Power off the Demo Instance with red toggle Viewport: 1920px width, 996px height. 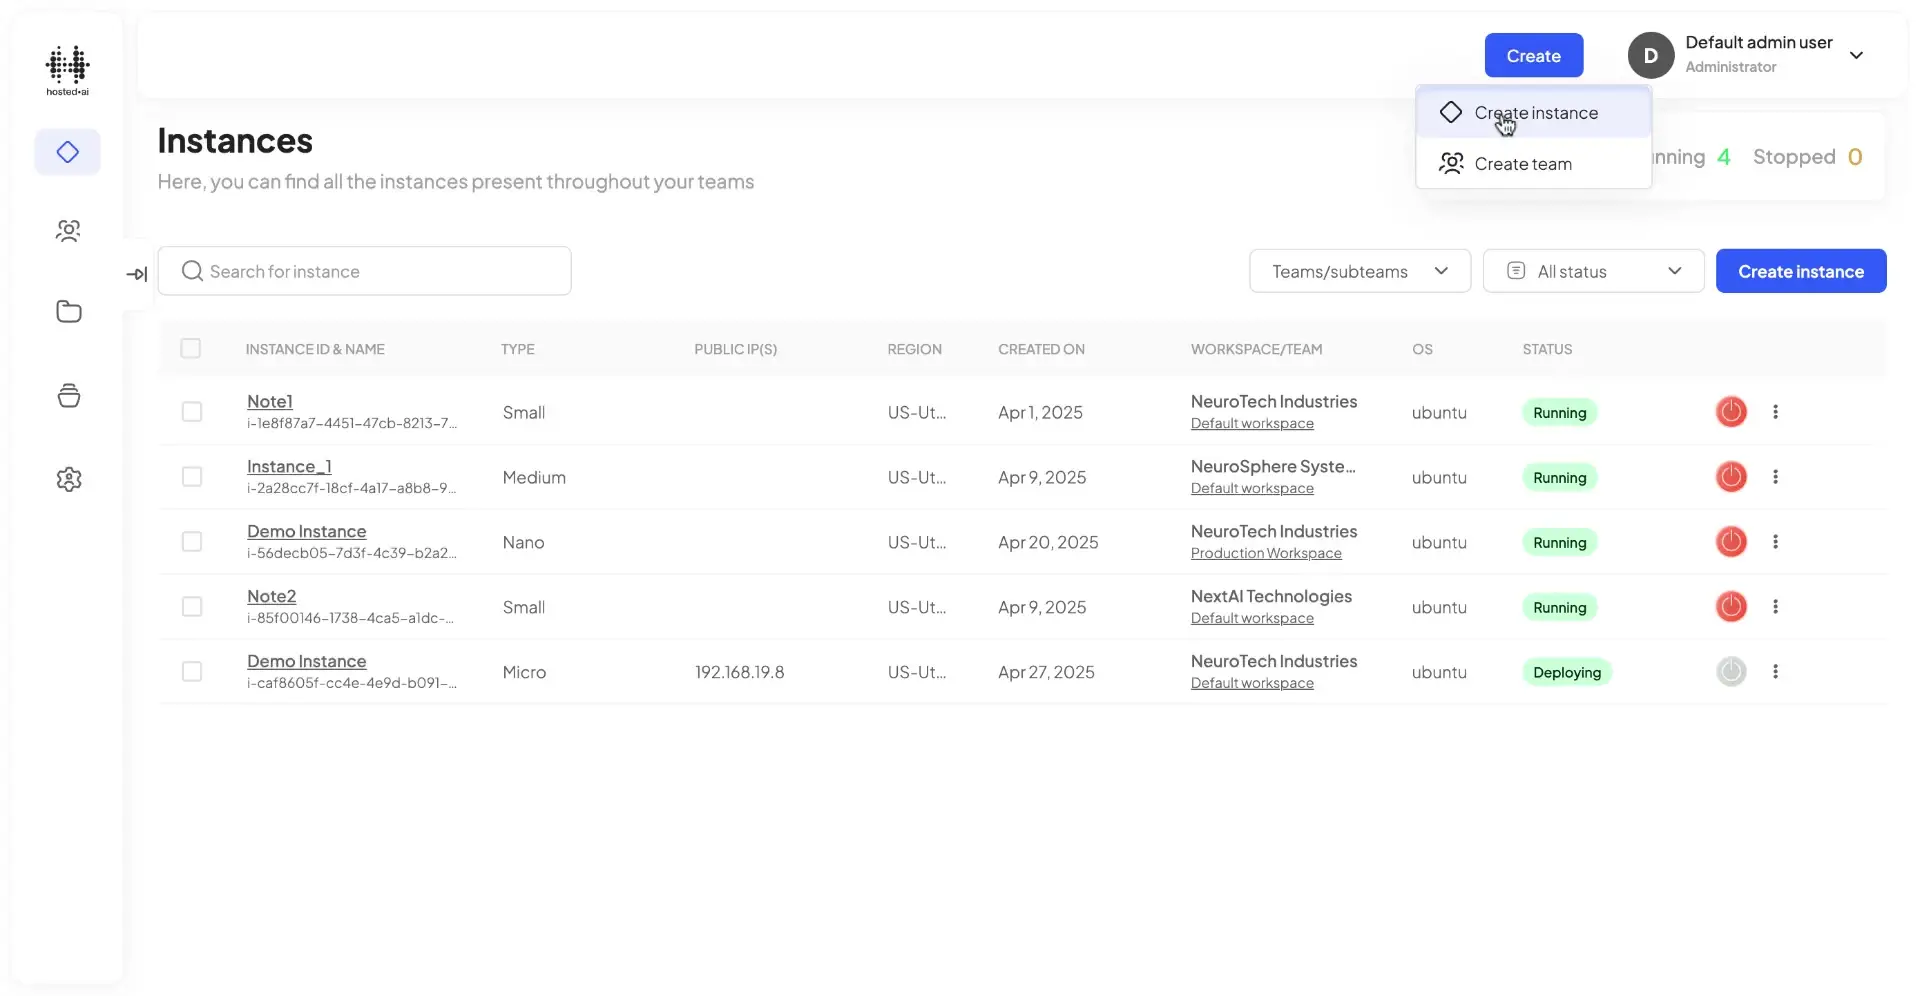(1732, 541)
